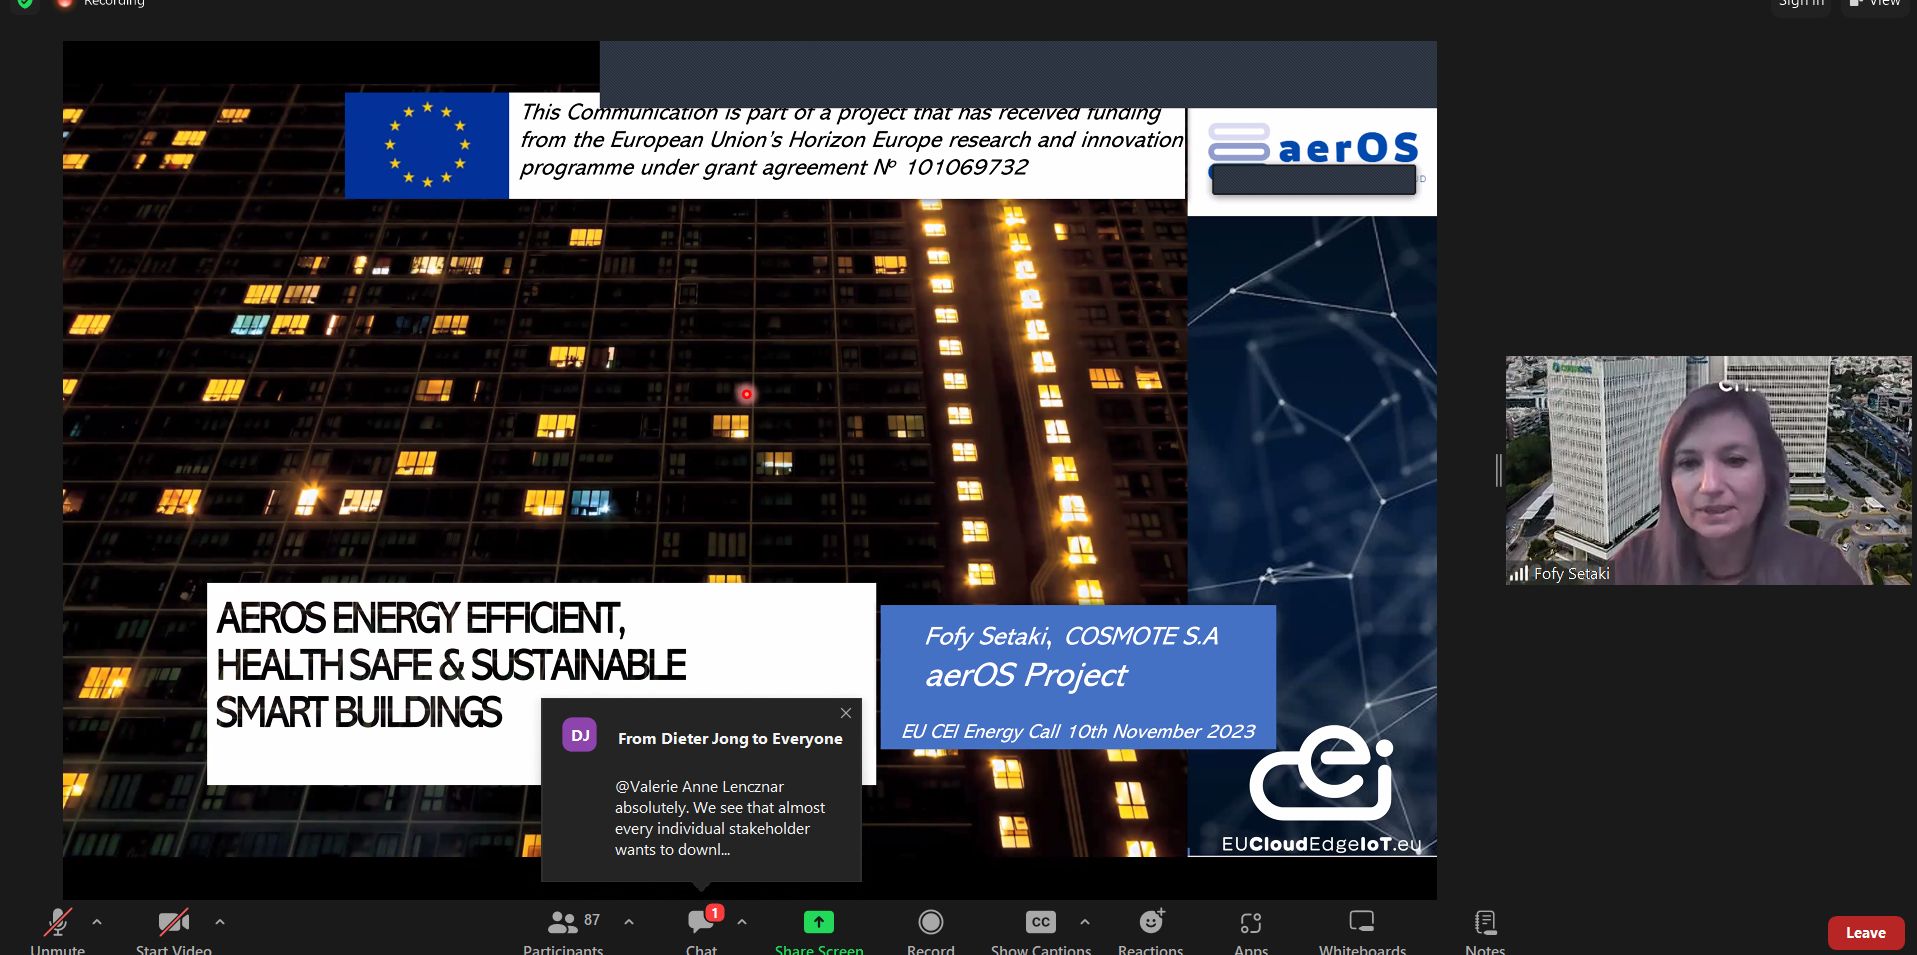The image size is (1917, 955).
Task: Open the Whiteboards feature
Action: tap(1362, 925)
